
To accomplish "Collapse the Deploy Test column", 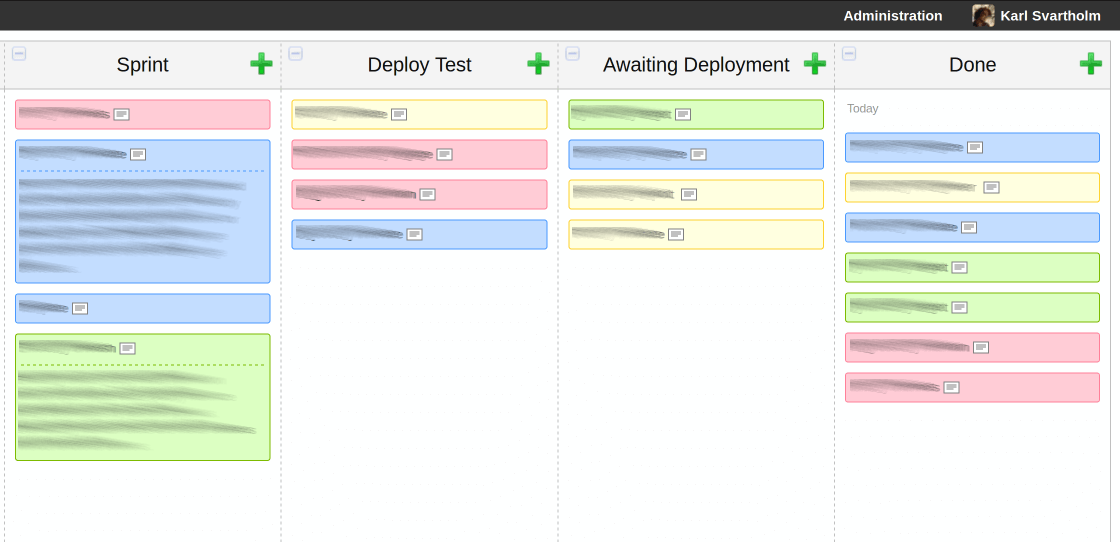I will click(x=296, y=54).
